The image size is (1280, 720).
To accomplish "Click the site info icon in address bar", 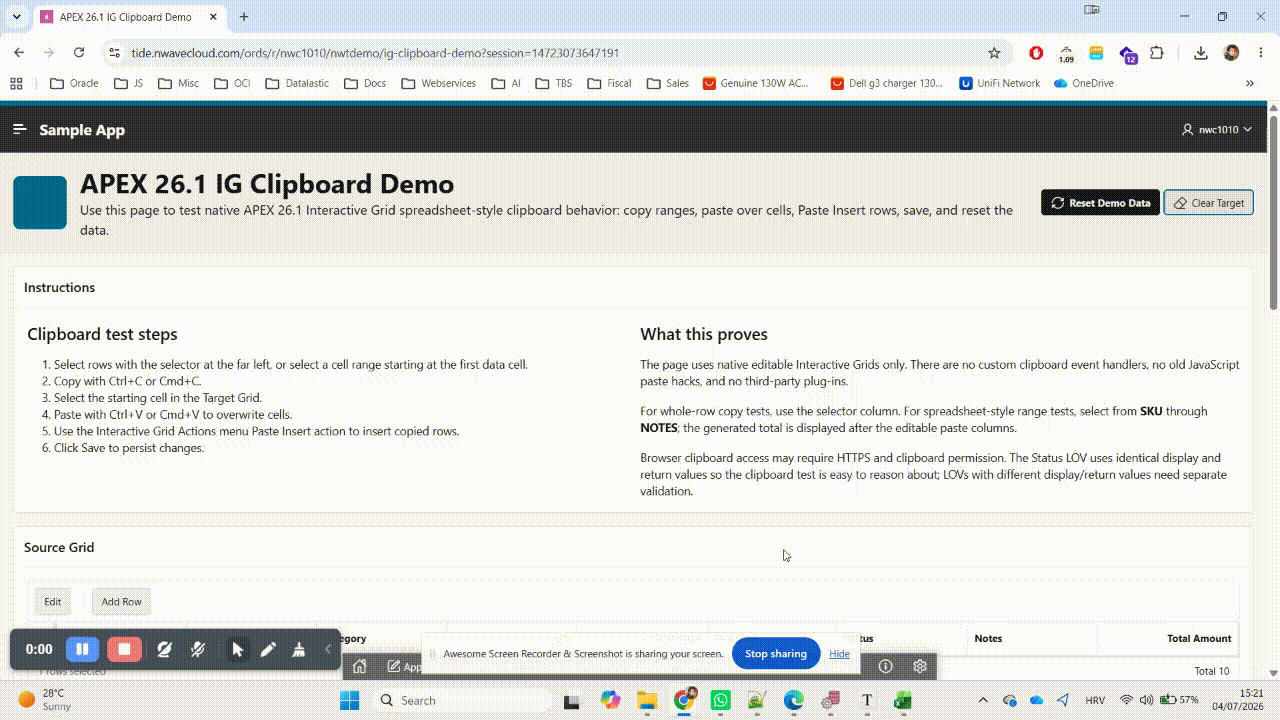I will 114,53.
